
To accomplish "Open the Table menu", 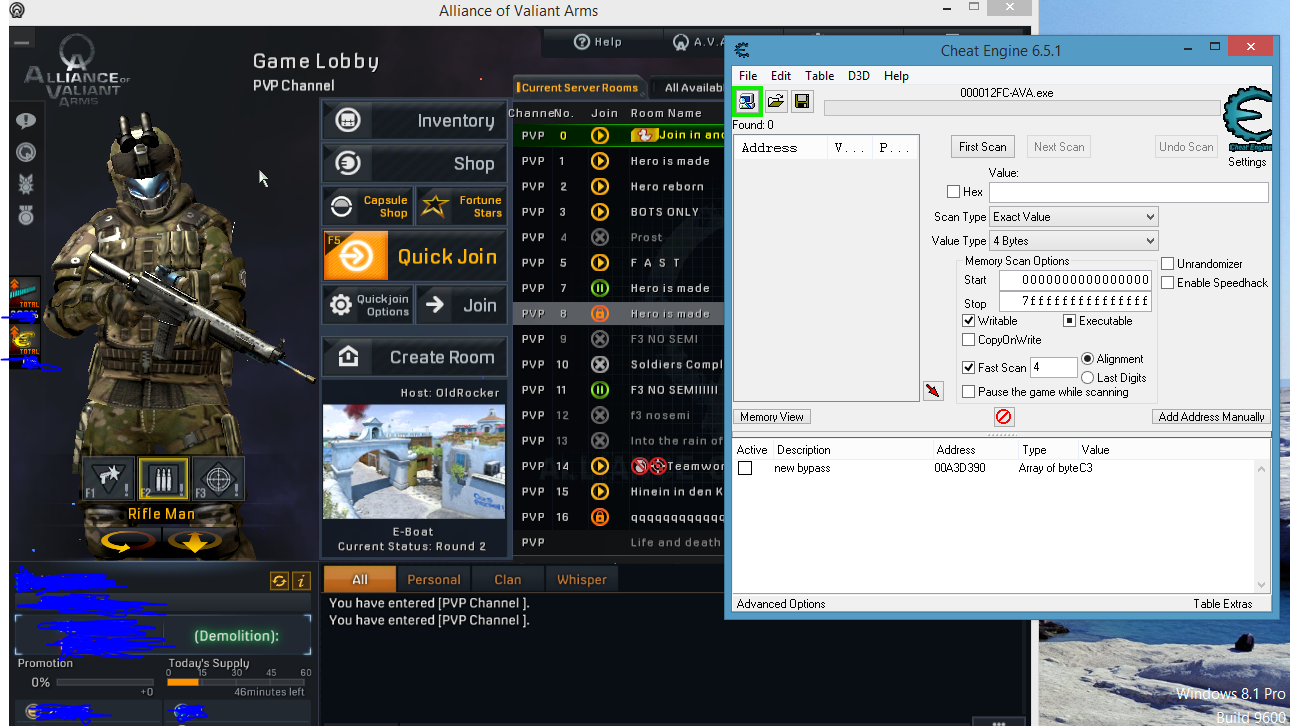I will [820, 76].
